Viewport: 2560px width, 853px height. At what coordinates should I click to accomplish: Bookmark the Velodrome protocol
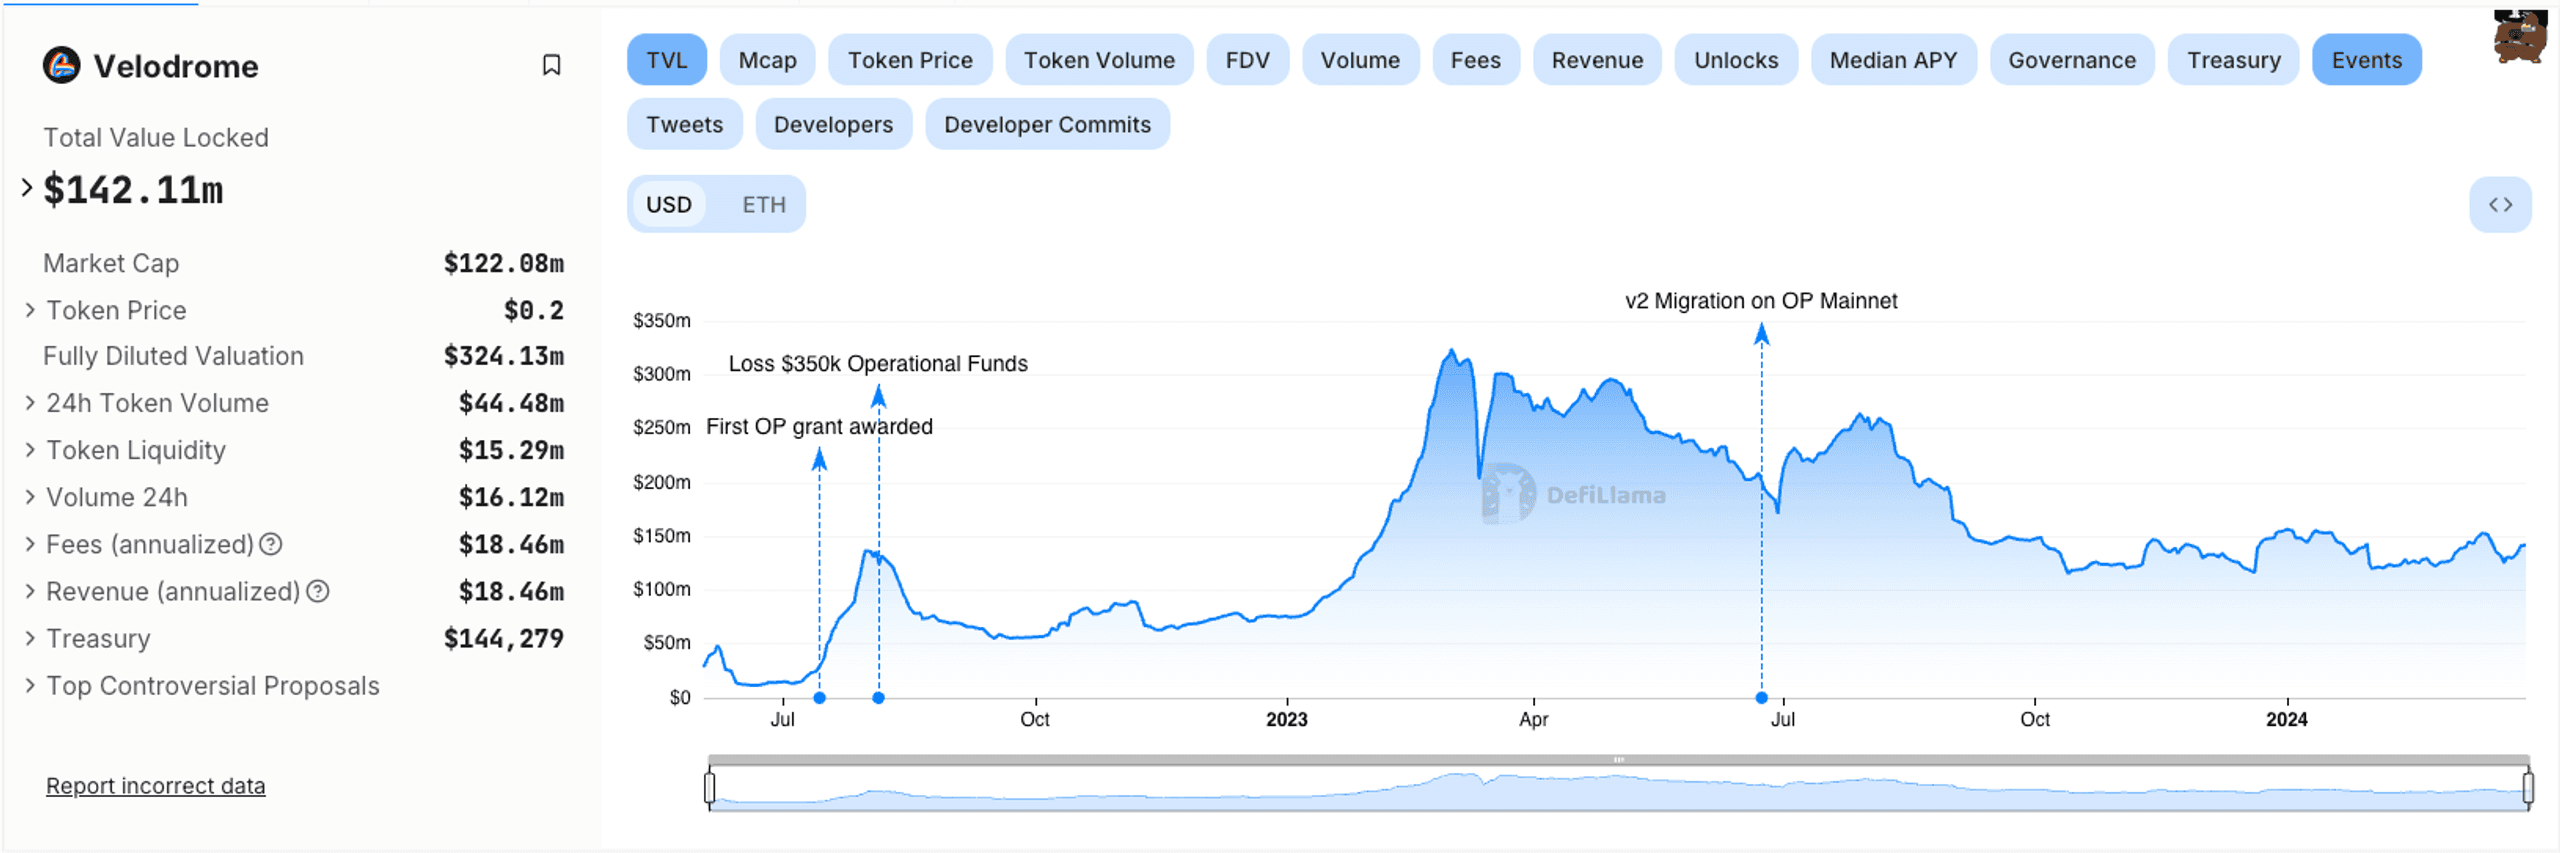pos(551,65)
